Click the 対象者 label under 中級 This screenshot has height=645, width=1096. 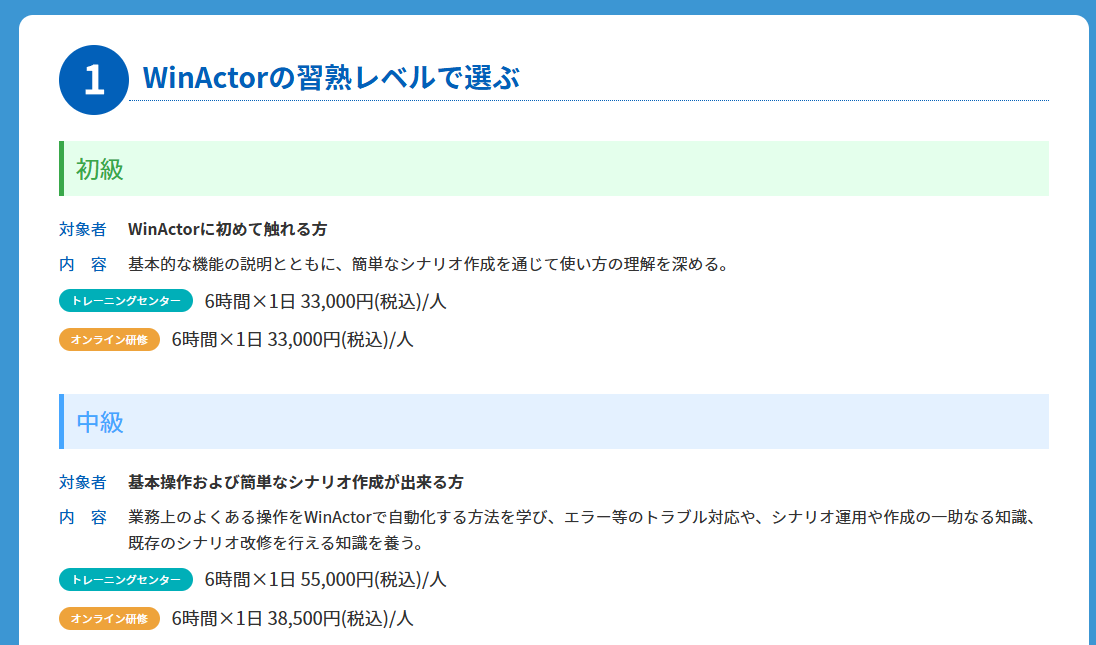(83, 482)
